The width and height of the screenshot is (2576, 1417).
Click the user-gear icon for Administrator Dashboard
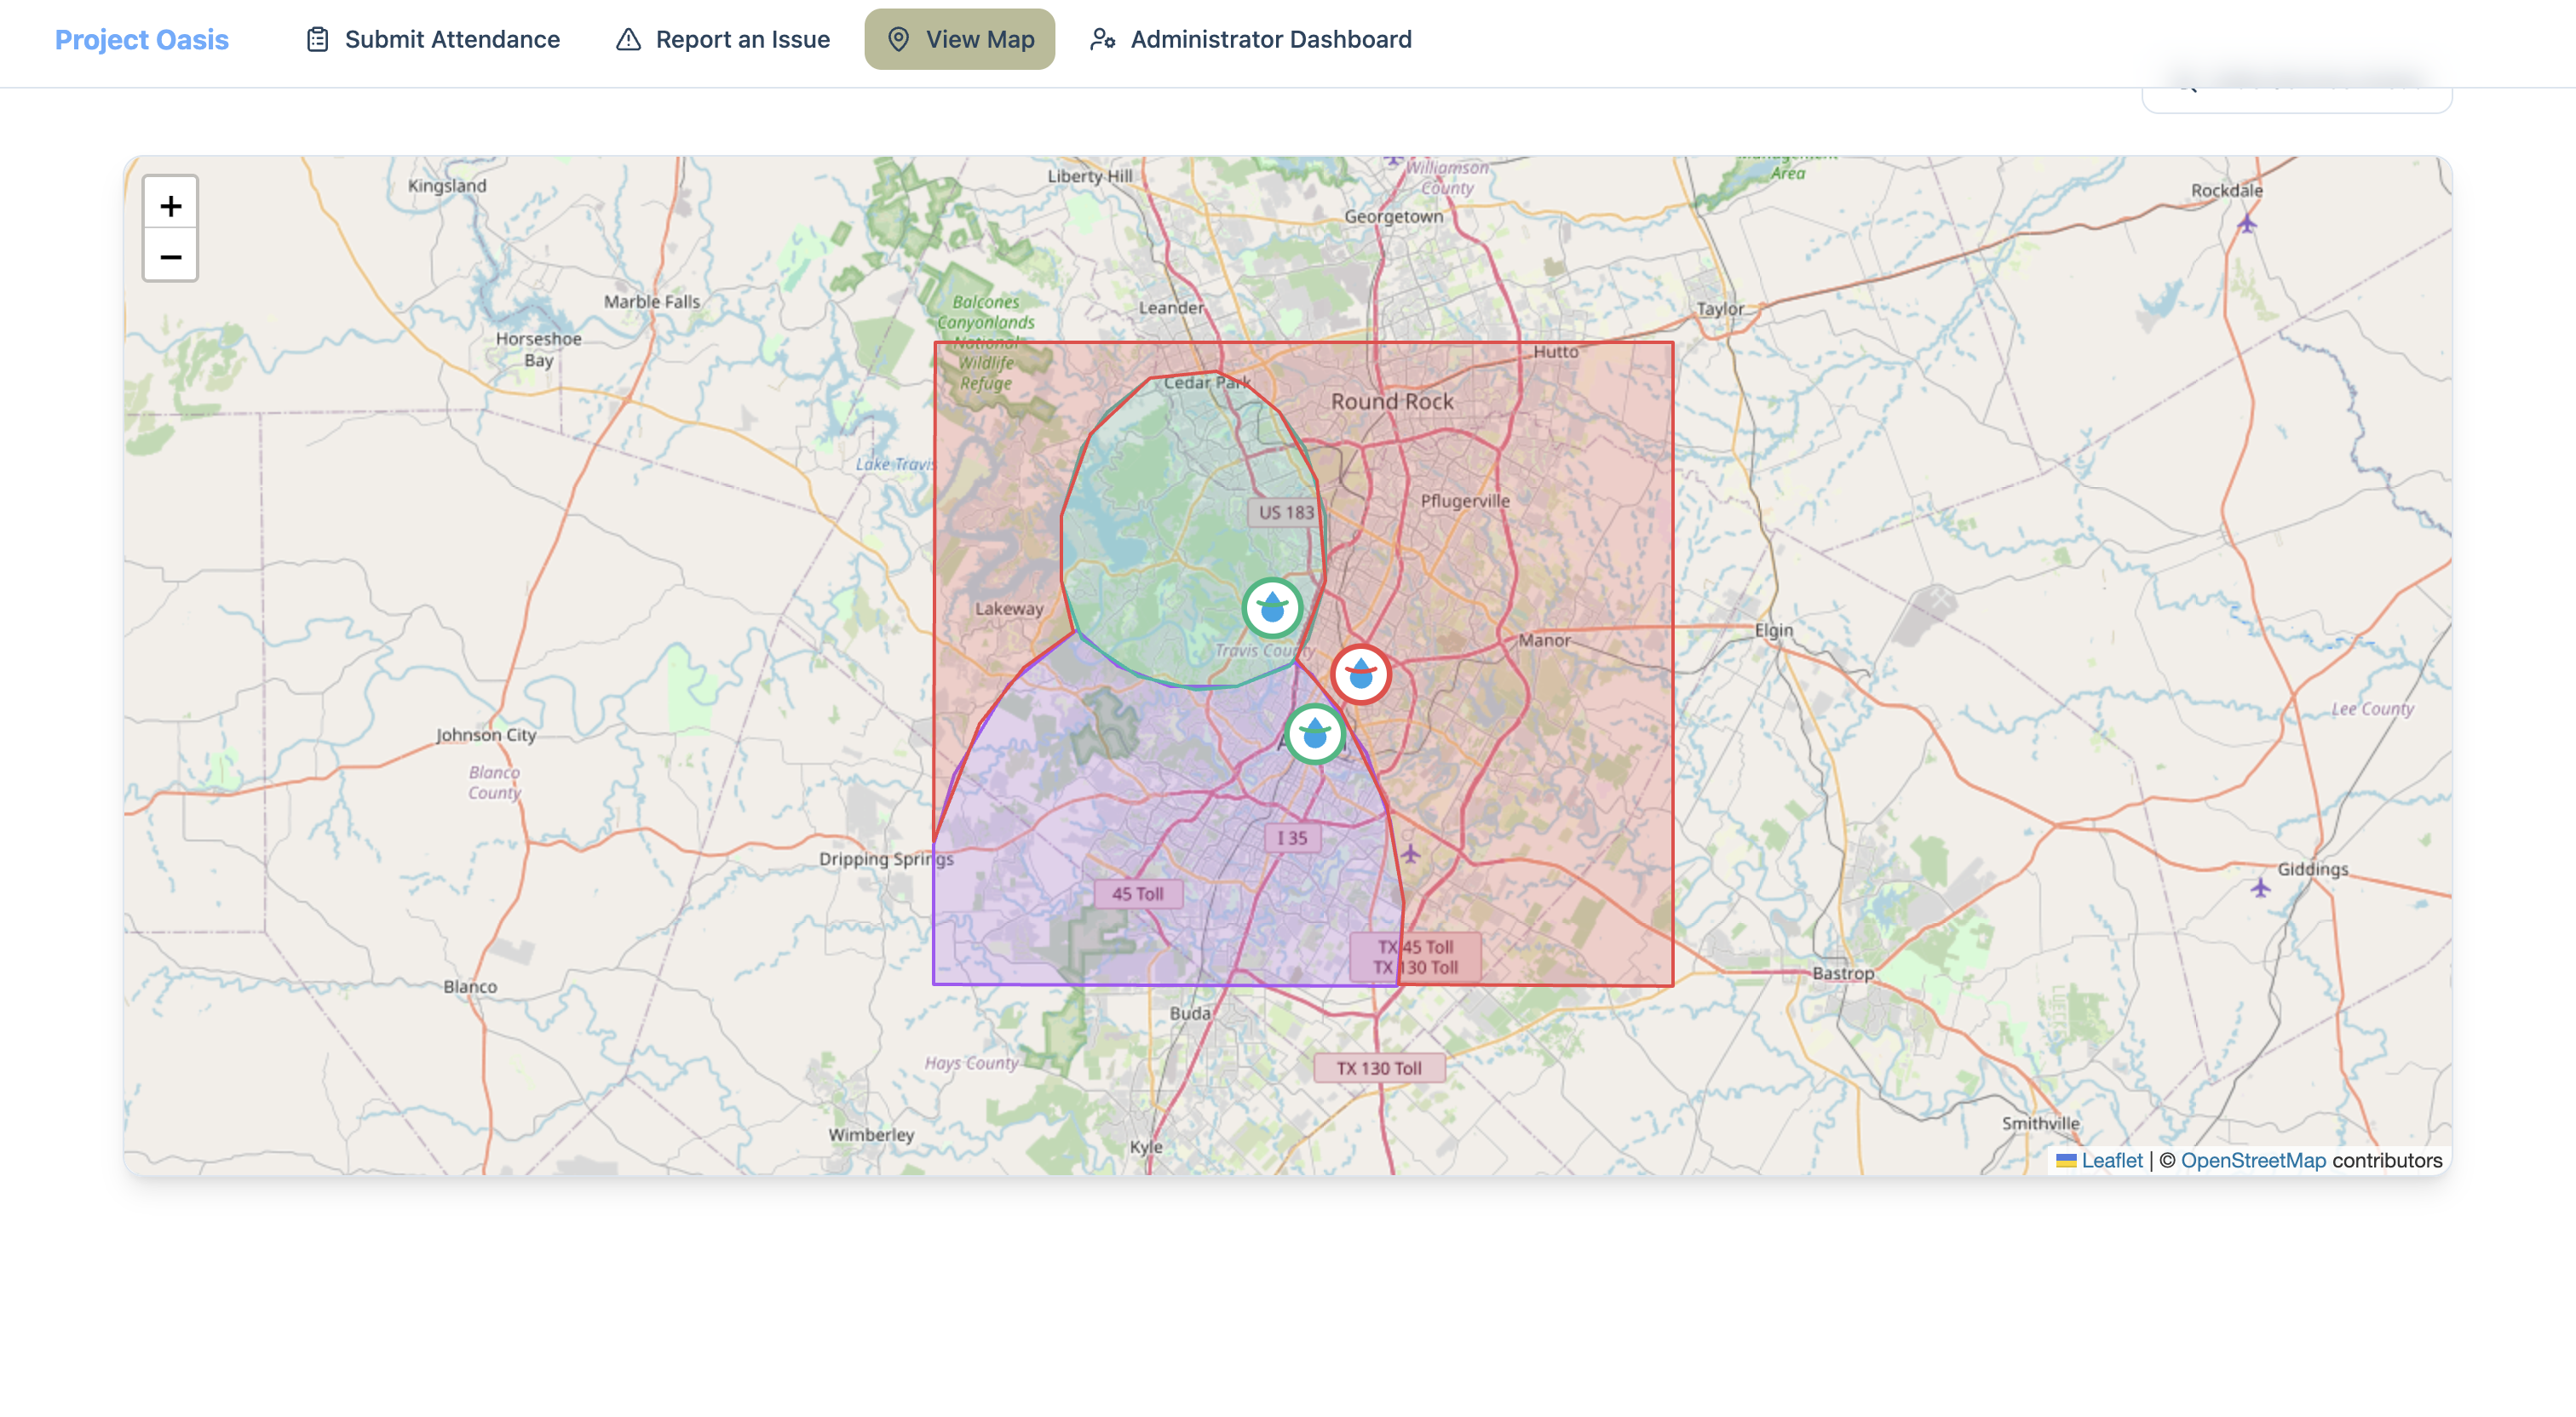click(x=1102, y=39)
